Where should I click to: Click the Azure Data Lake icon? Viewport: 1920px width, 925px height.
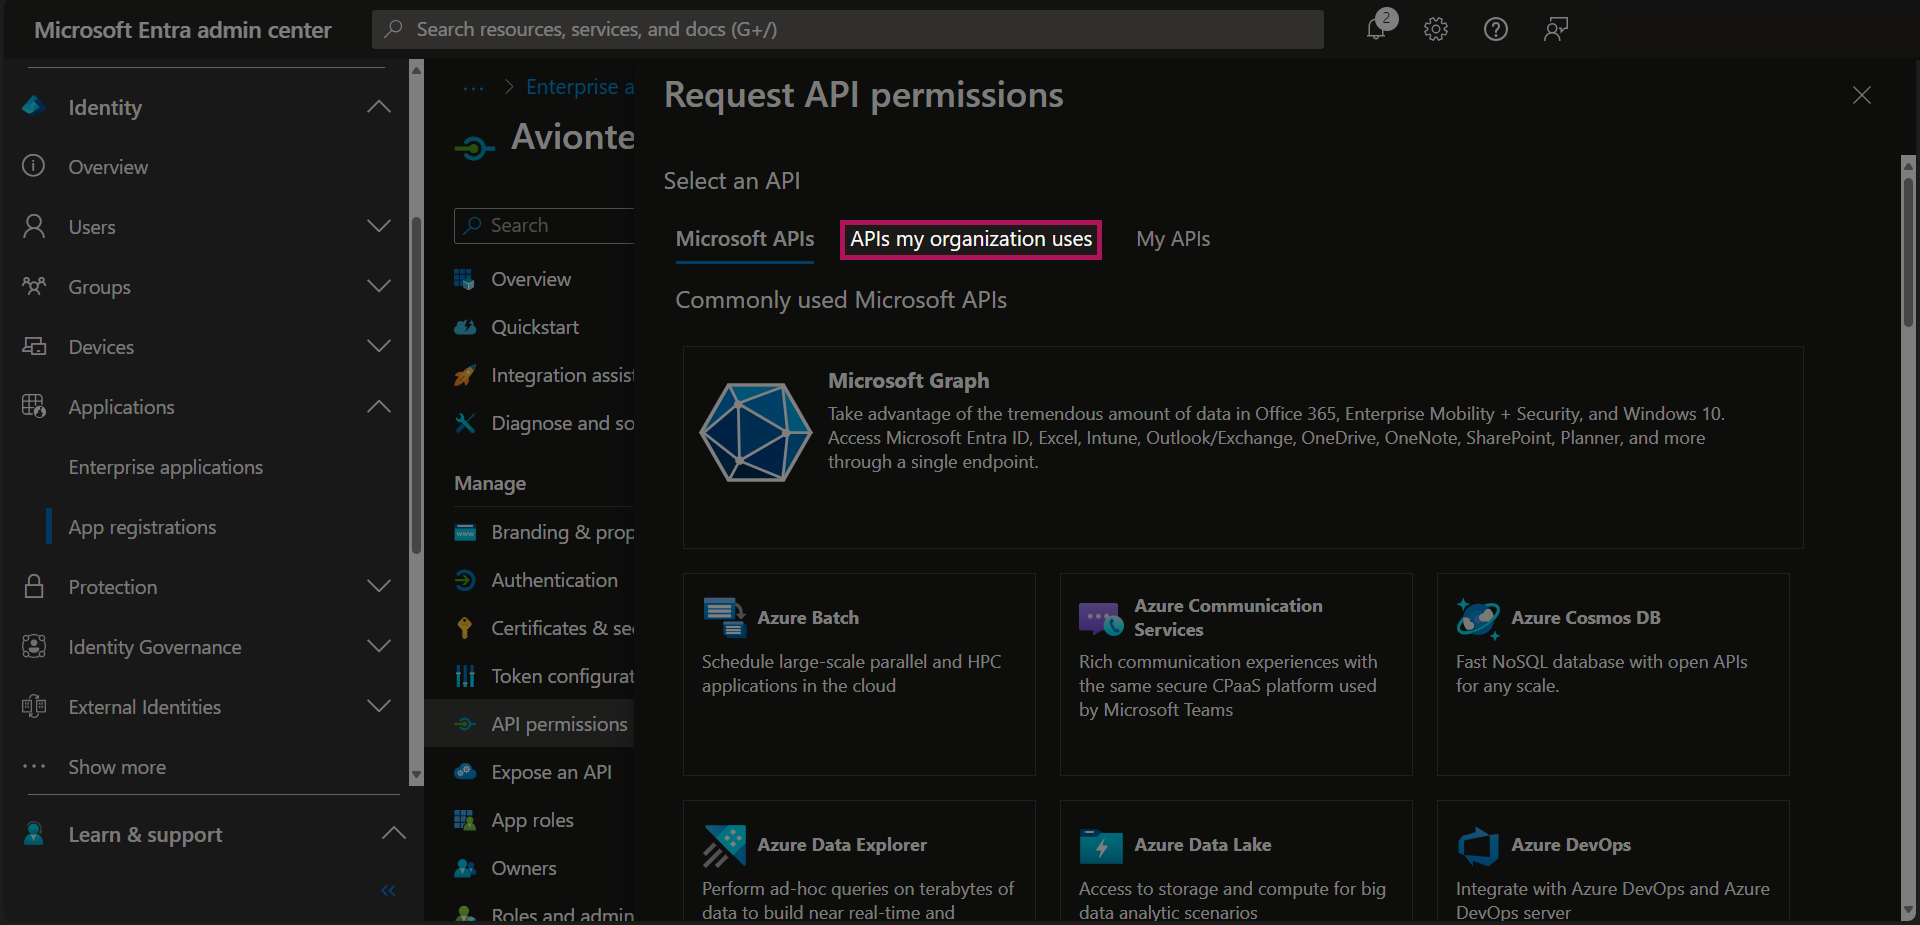point(1101,846)
